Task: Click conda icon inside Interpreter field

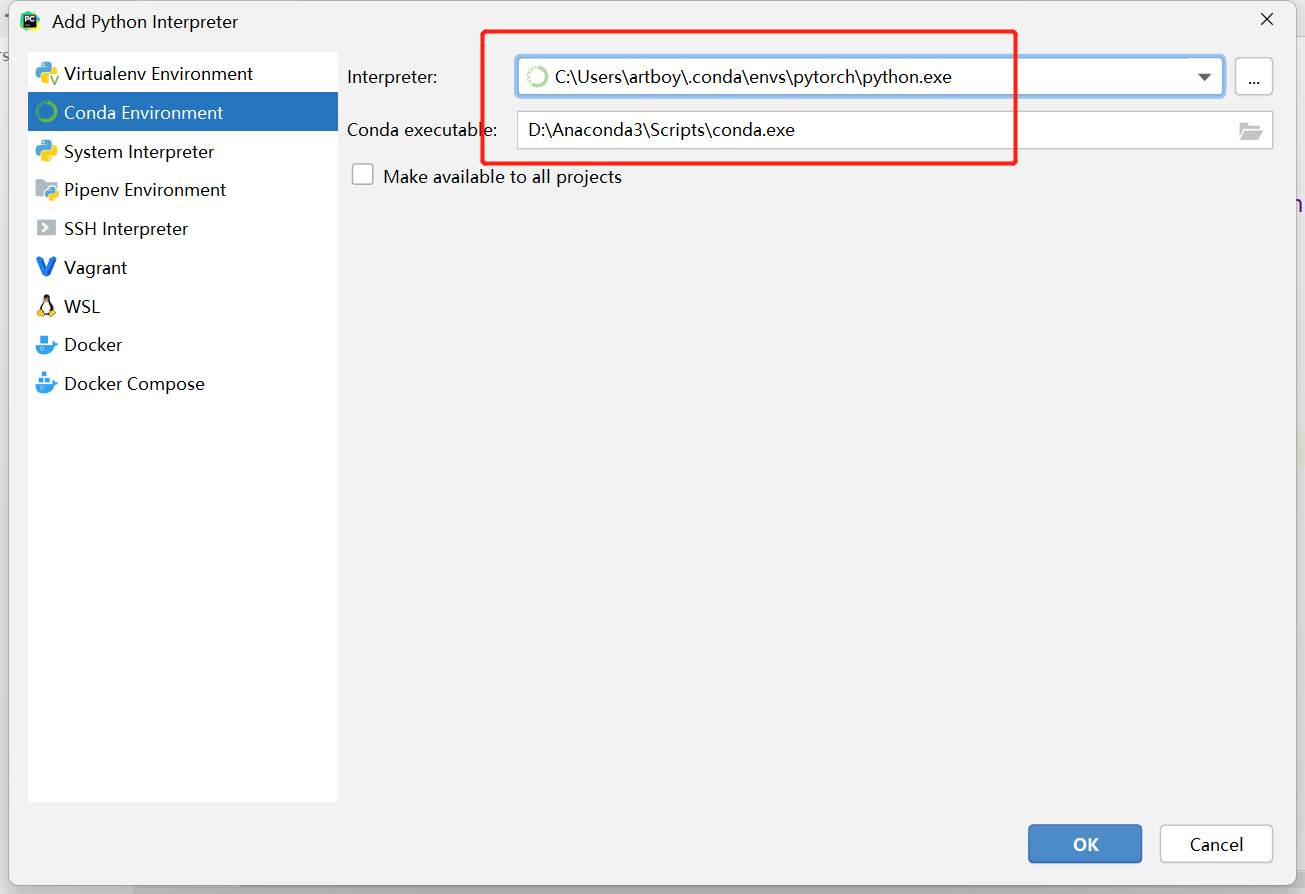Action: 537,76
